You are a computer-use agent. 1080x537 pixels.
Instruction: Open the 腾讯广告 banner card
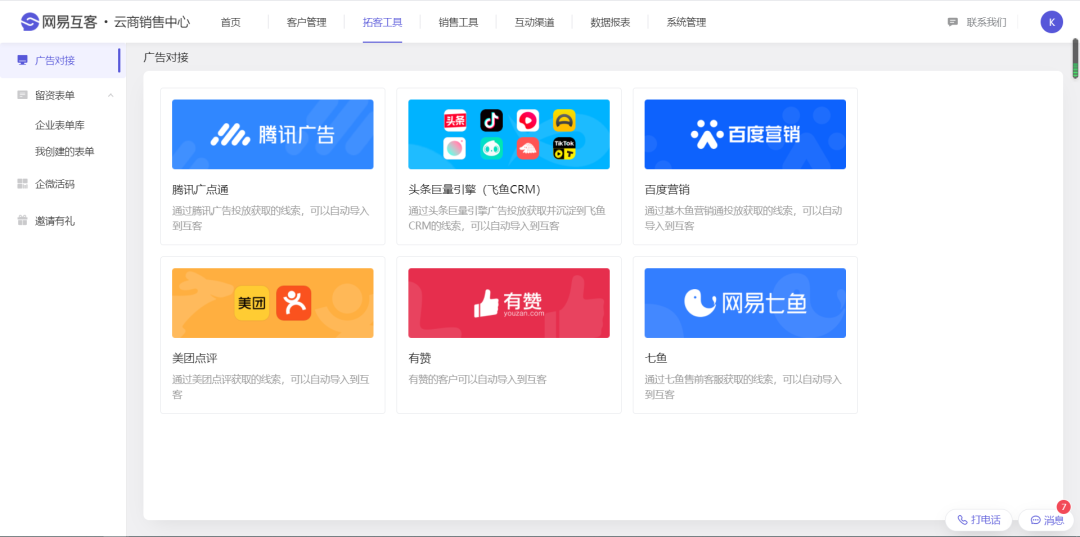click(x=272, y=134)
